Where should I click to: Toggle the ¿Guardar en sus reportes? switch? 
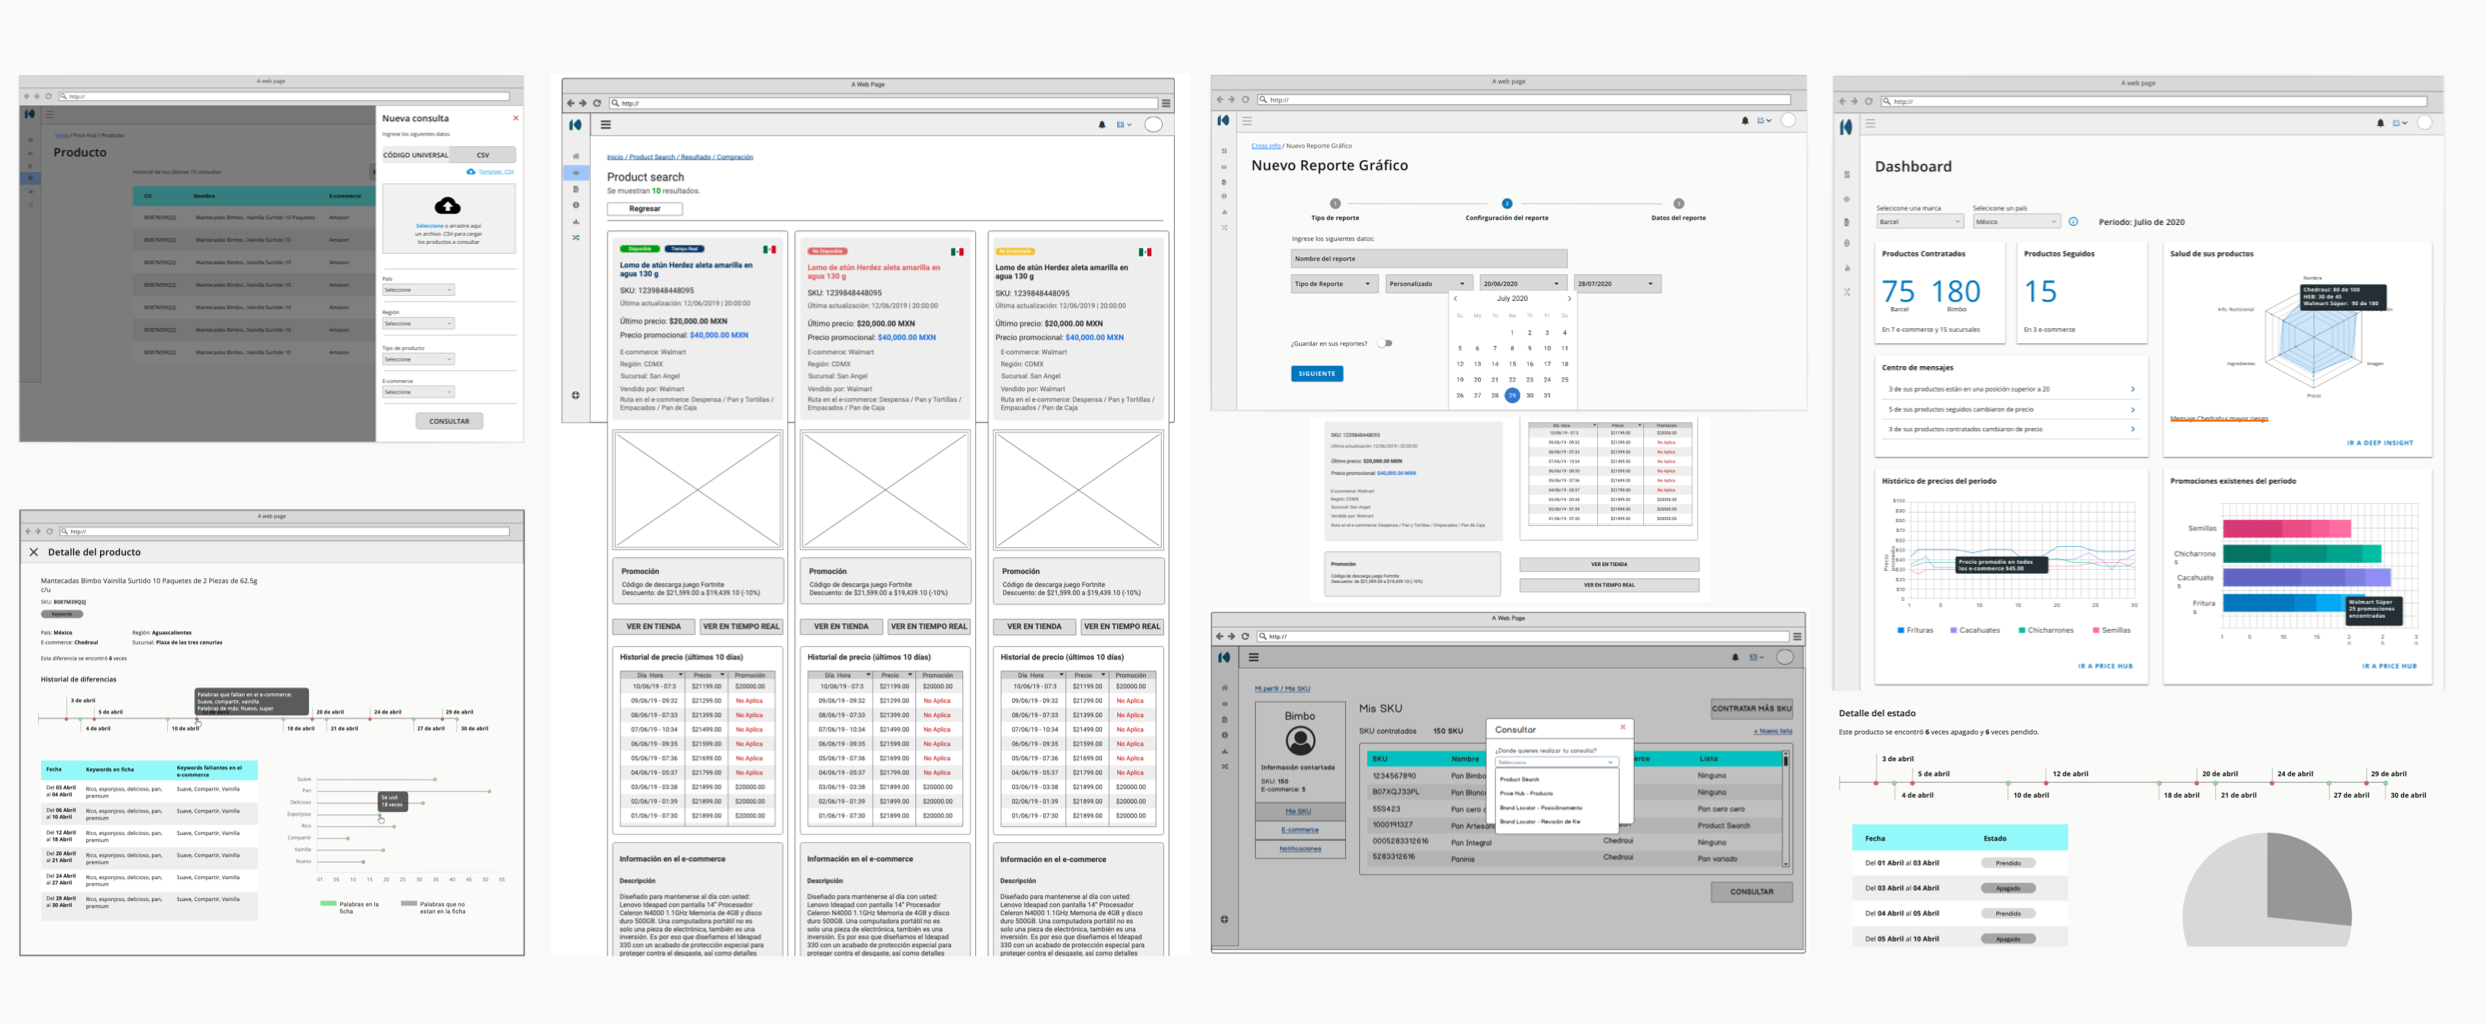[1385, 344]
